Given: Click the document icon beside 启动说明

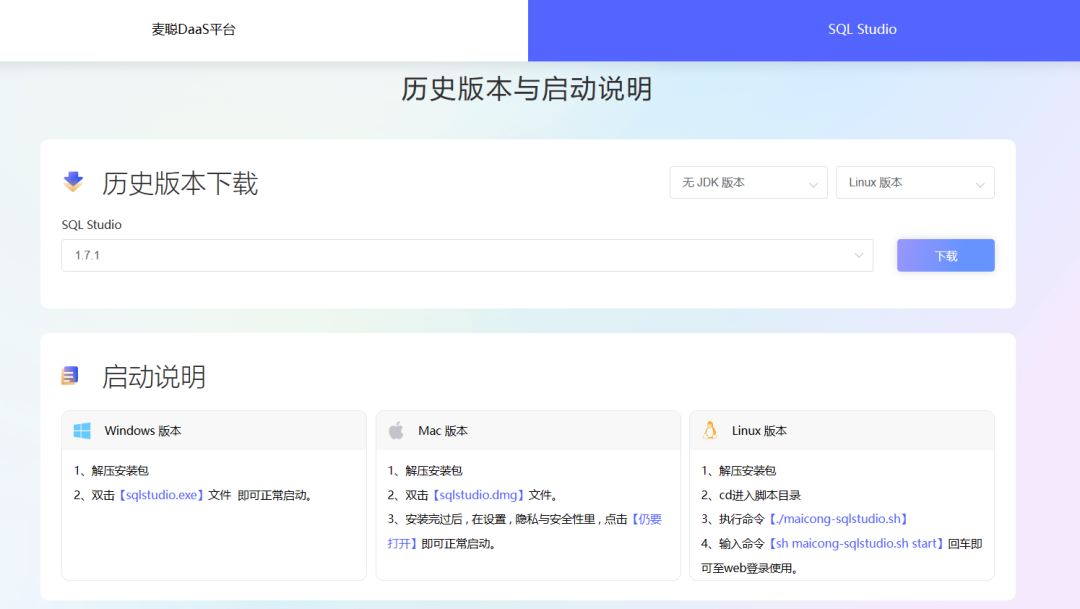Looking at the screenshot, I should point(70,375).
